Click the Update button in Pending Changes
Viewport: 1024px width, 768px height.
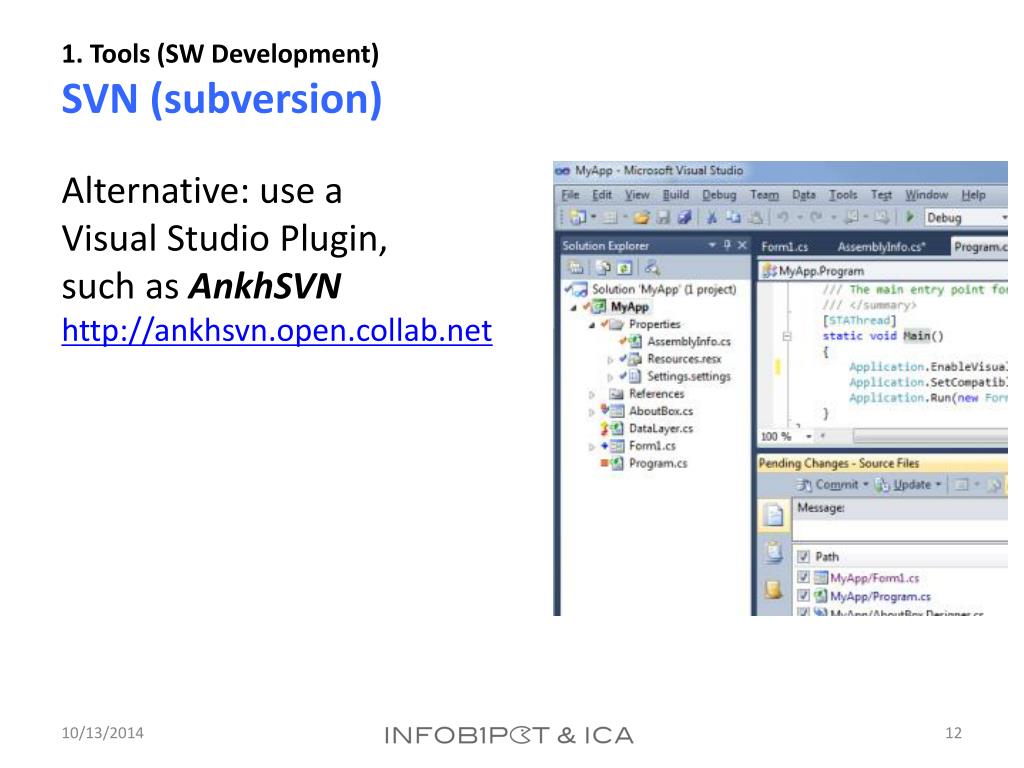click(903, 485)
